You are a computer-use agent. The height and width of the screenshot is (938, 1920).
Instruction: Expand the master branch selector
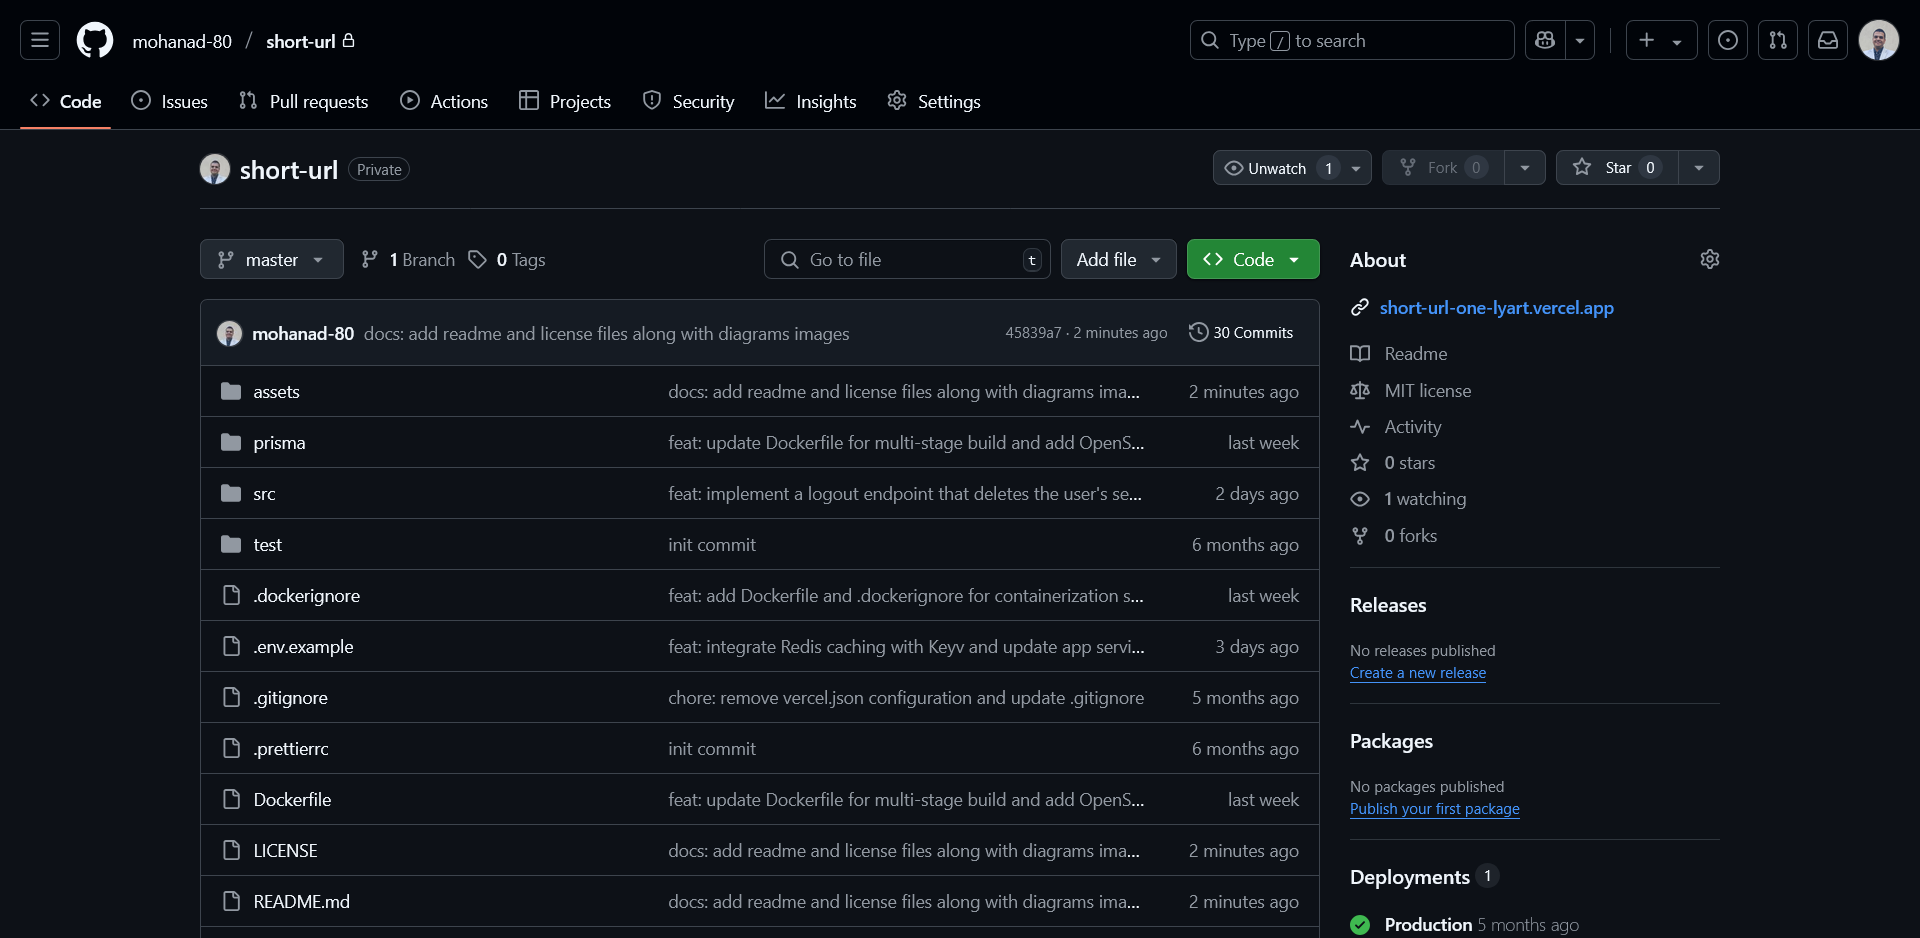(271, 259)
